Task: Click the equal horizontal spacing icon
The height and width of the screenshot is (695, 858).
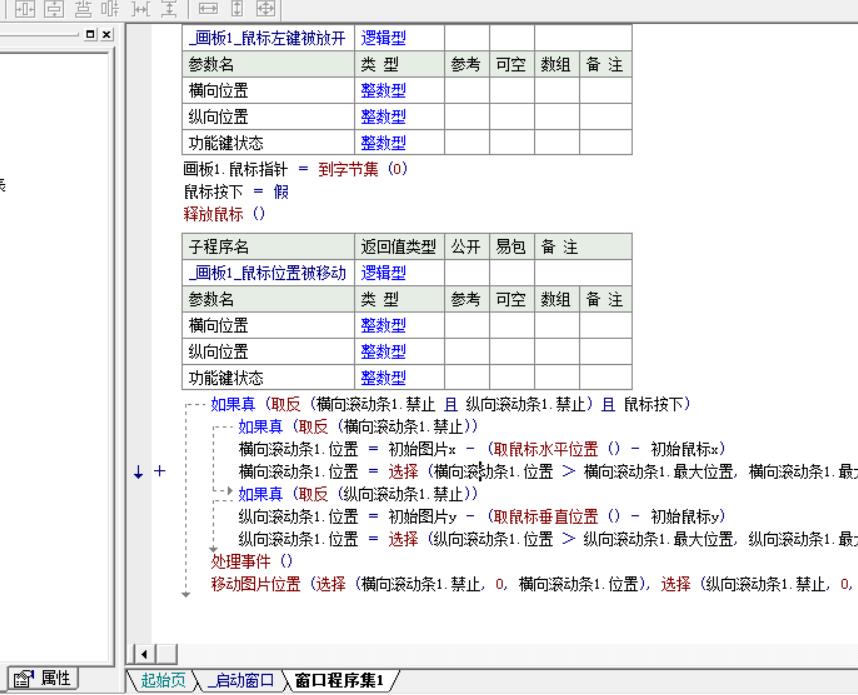Action: click(x=141, y=8)
